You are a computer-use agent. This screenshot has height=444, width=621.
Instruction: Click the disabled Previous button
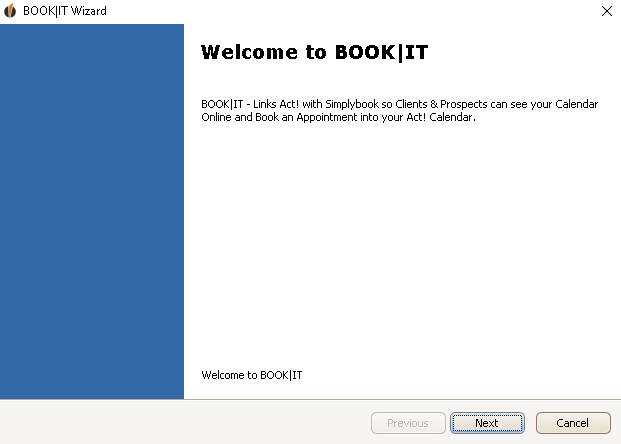point(408,423)
